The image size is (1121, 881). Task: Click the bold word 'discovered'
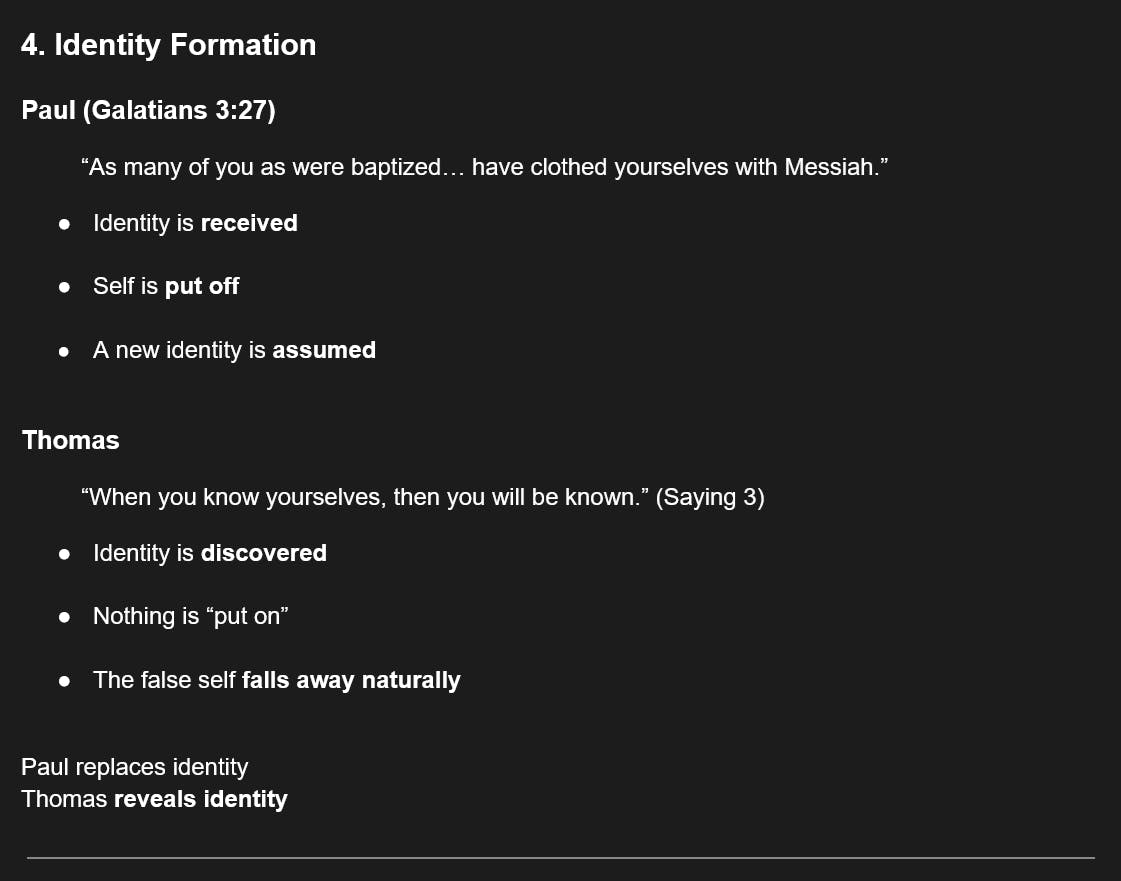tap(264, 553)
